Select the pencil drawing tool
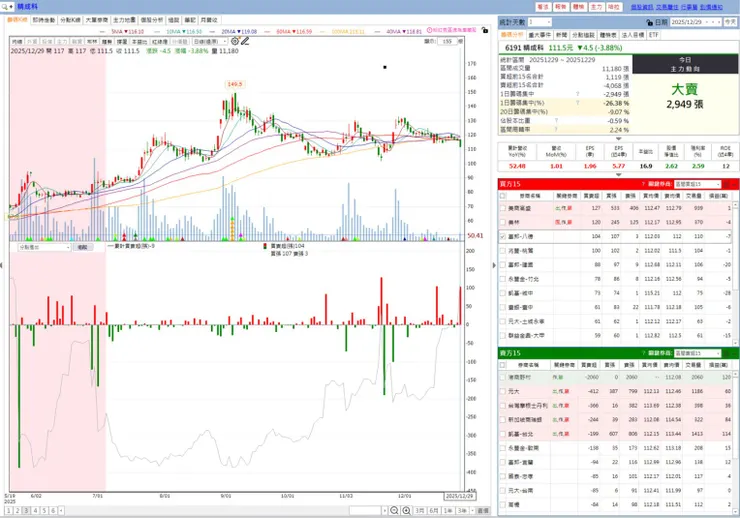Viewport: 740px width, 518px height. point(245,42)
